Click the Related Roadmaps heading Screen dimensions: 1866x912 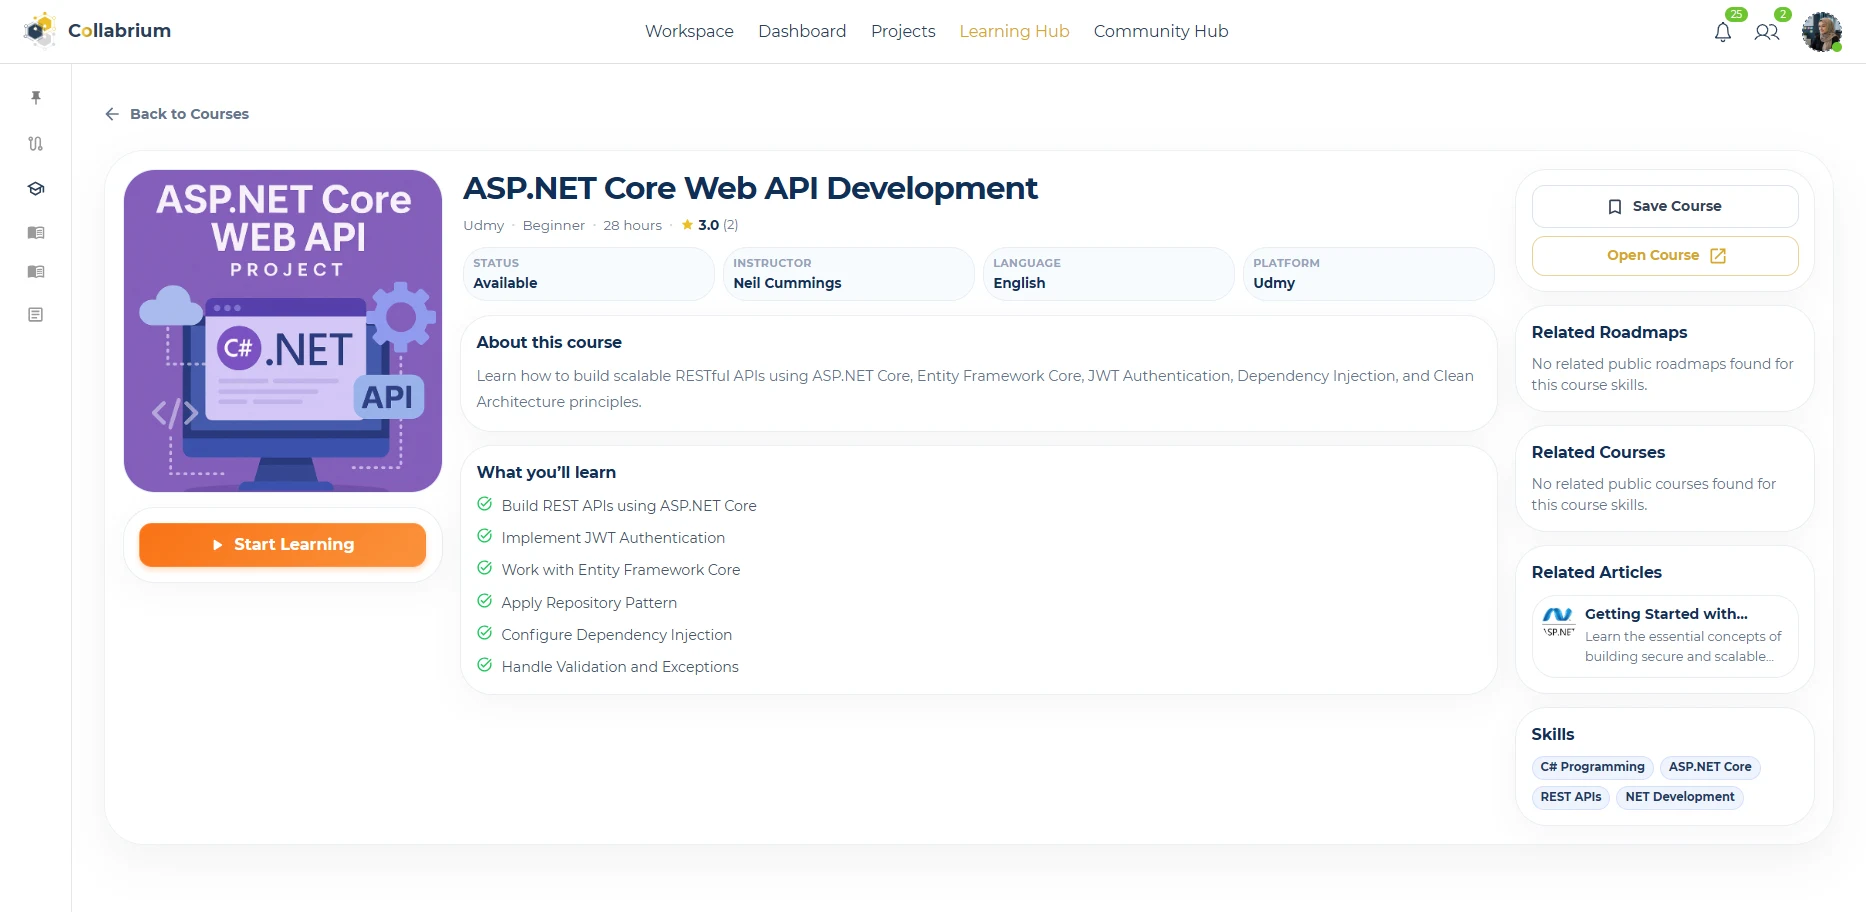pos(1609,332)
